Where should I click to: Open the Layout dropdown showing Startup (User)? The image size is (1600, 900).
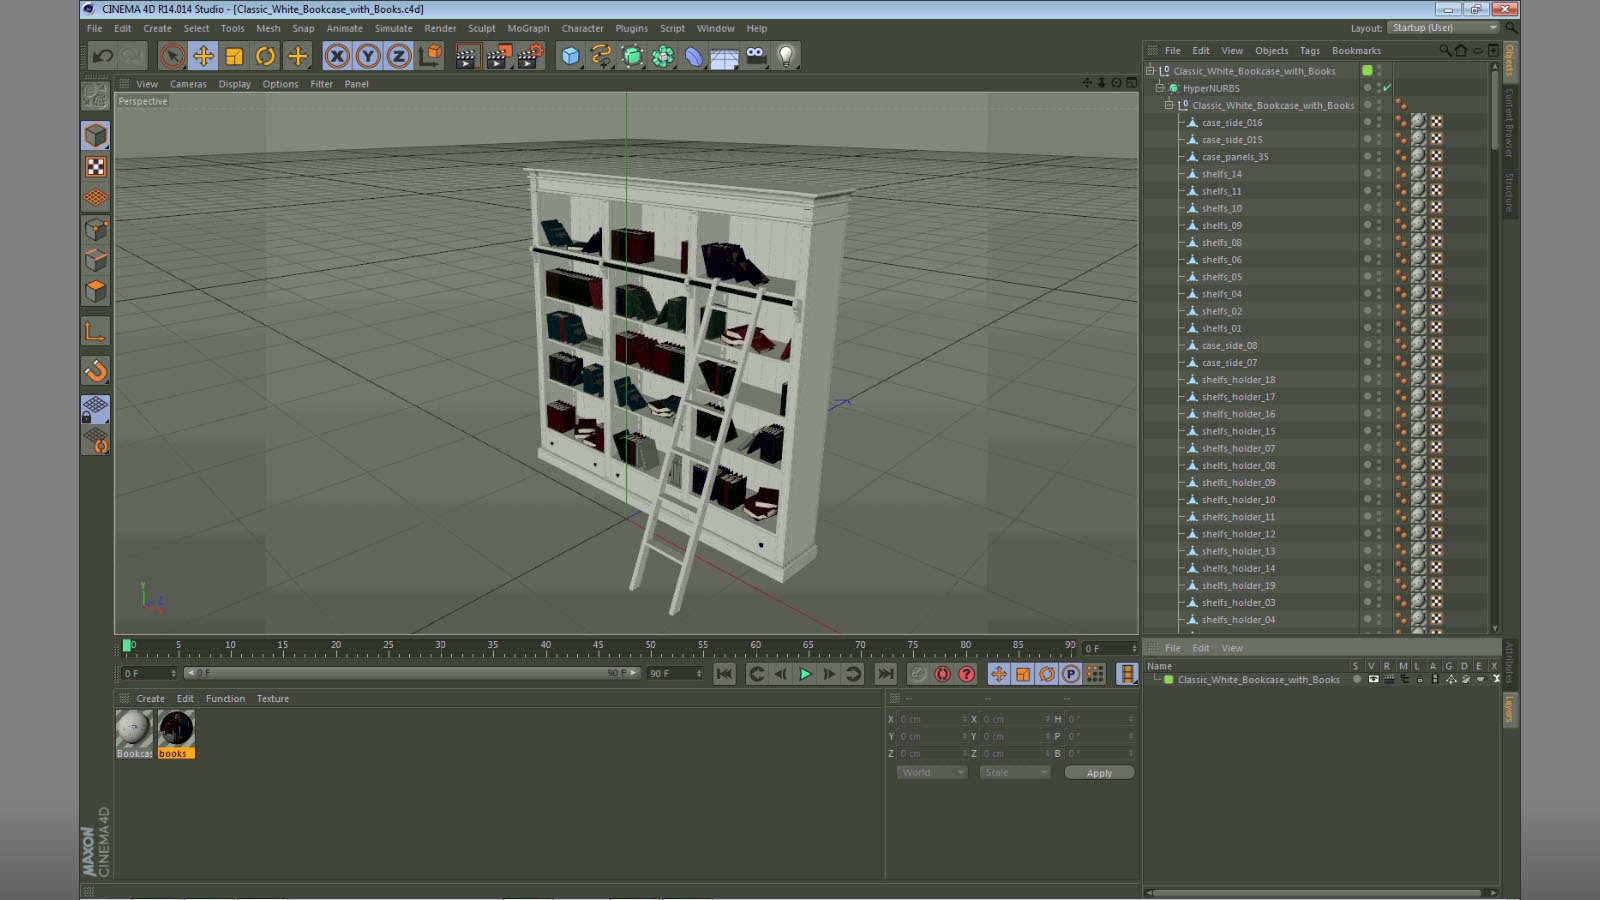pos(1444,28)
